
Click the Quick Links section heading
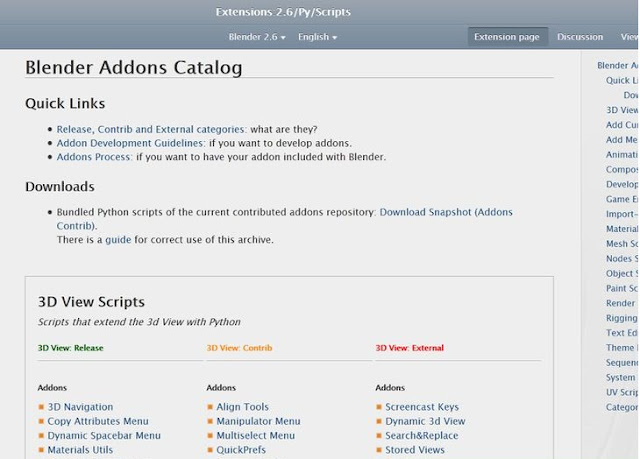(x=65, y=104)
